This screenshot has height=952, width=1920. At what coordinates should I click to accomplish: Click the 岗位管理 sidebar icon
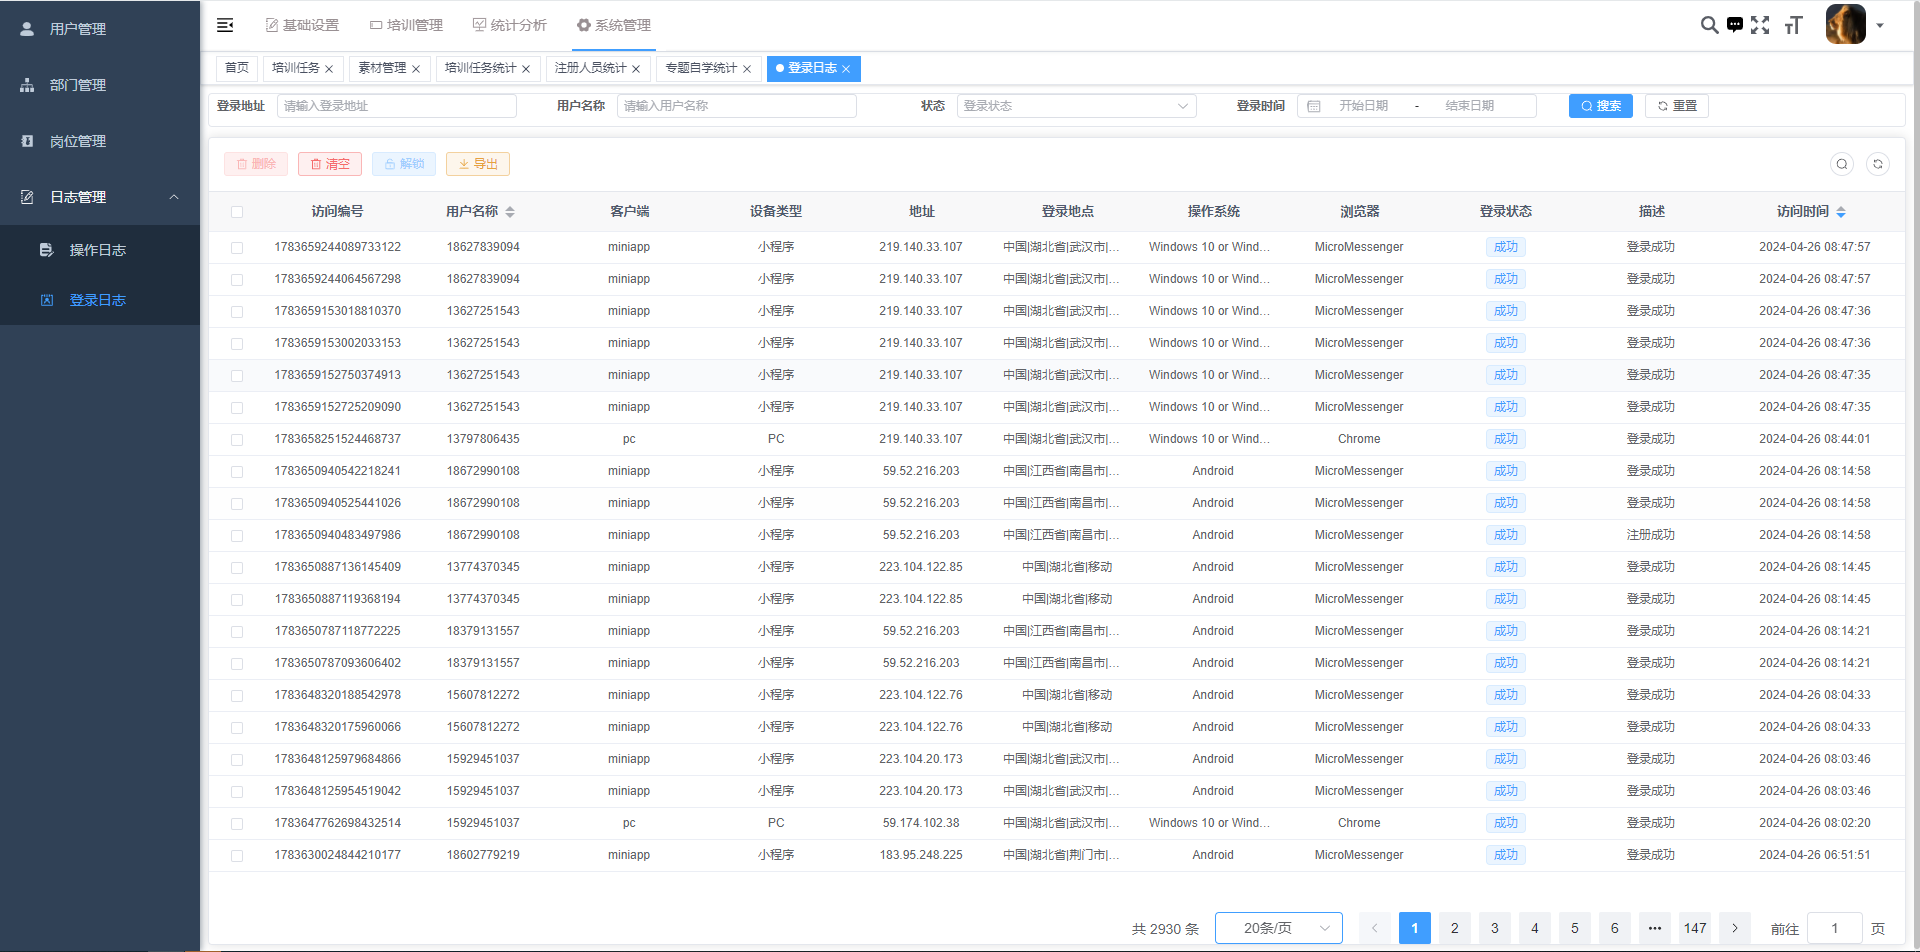click(27, 141)
